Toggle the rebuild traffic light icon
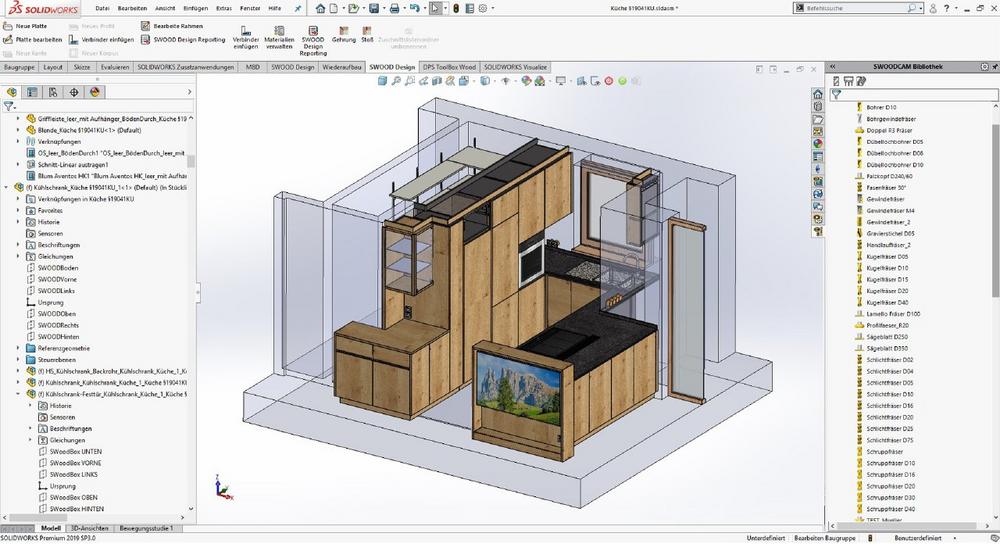This screenshot has width=1000, height=544. (x=456, y=8)
